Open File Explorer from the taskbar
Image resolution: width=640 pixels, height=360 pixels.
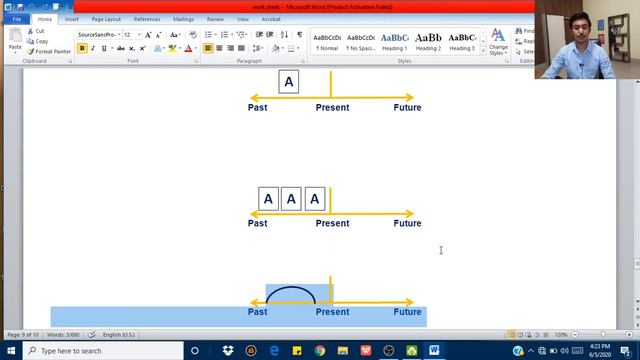[343, 351]
